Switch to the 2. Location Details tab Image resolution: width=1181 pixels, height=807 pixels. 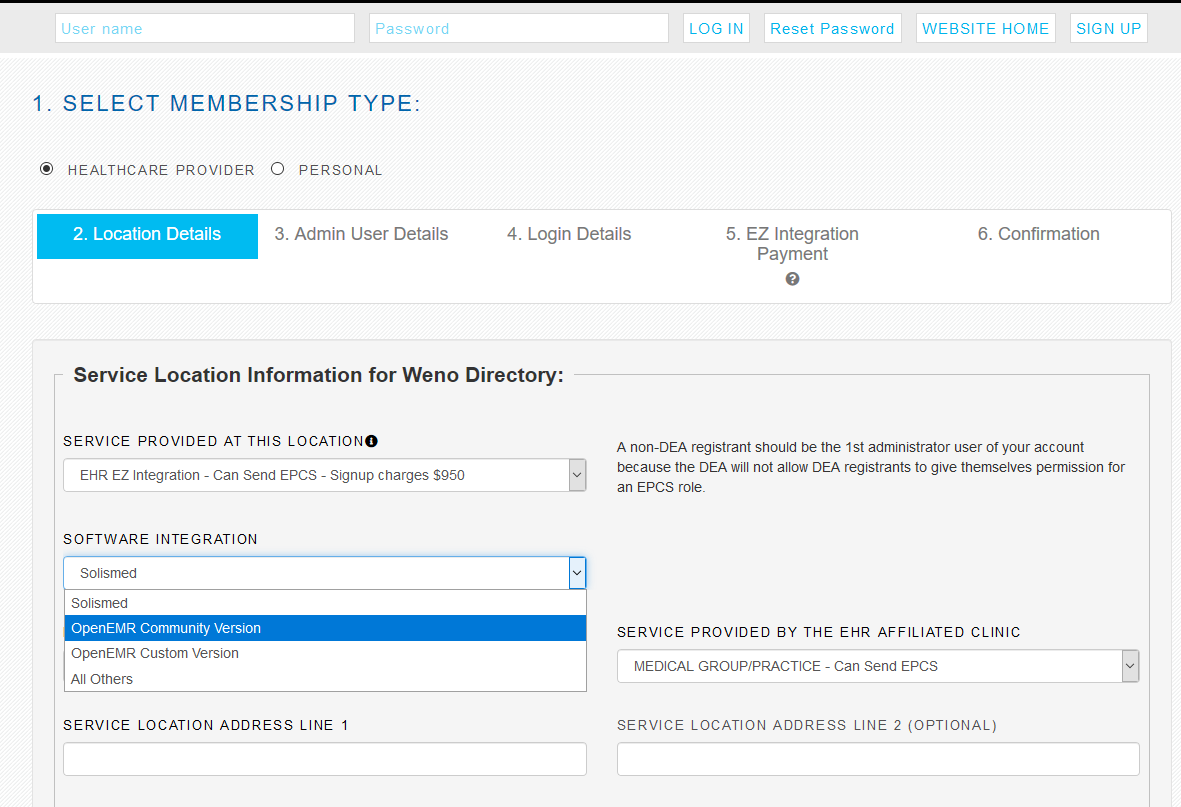(x=148, y=236)
